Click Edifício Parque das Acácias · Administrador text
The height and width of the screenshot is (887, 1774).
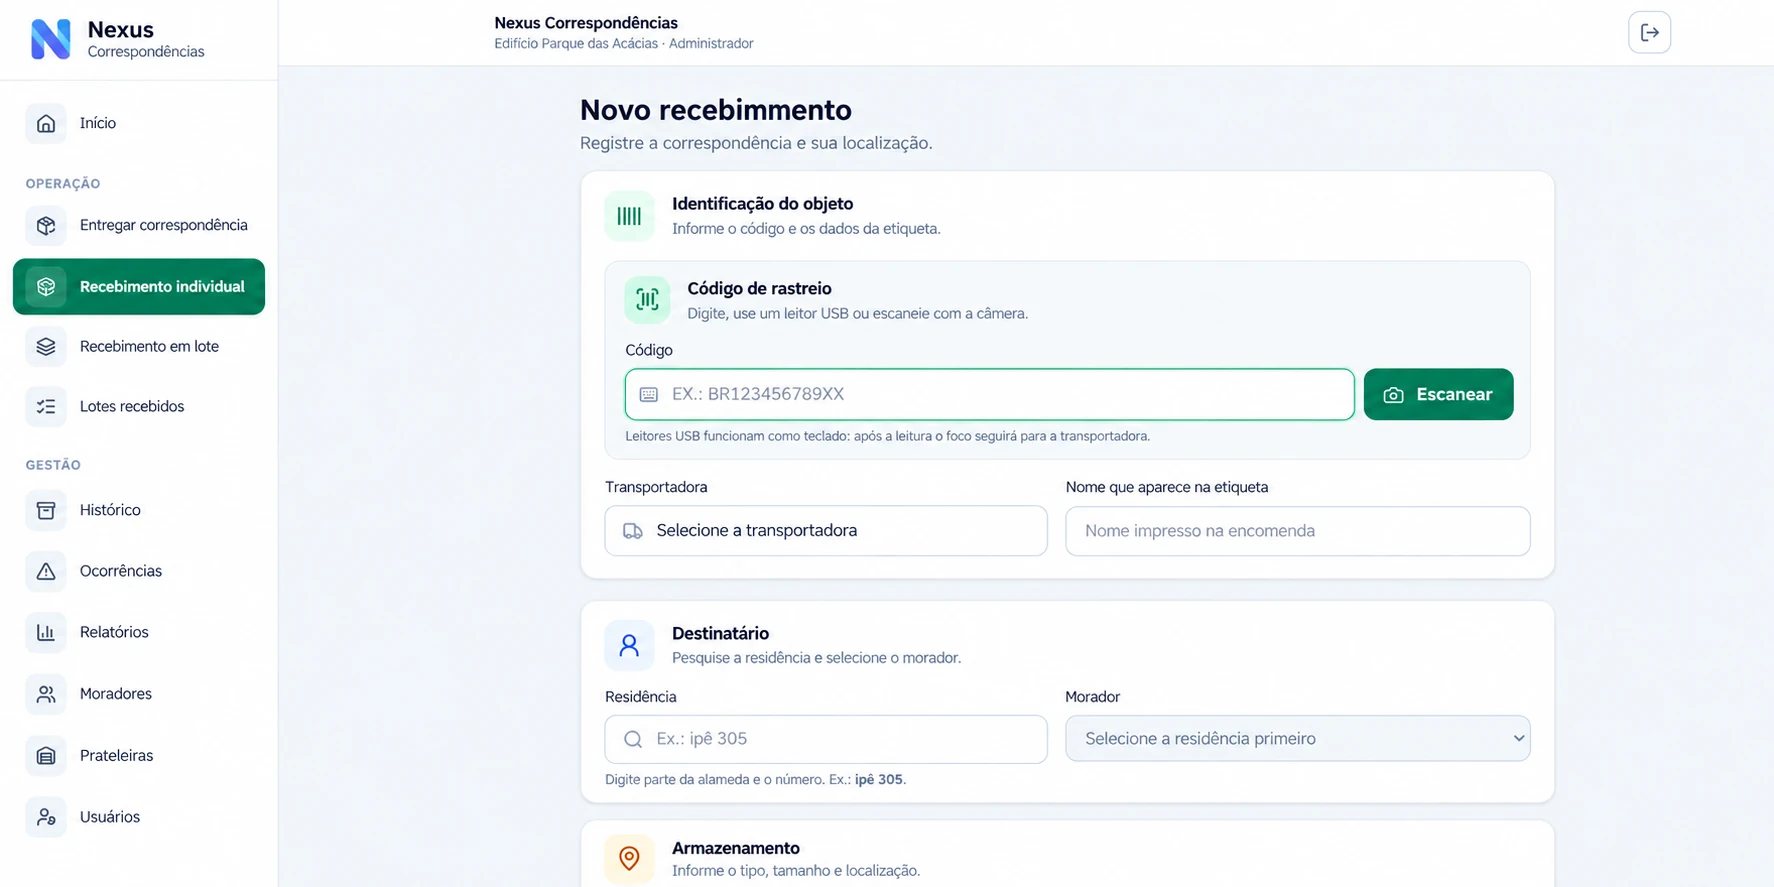[x=624, y=44]
